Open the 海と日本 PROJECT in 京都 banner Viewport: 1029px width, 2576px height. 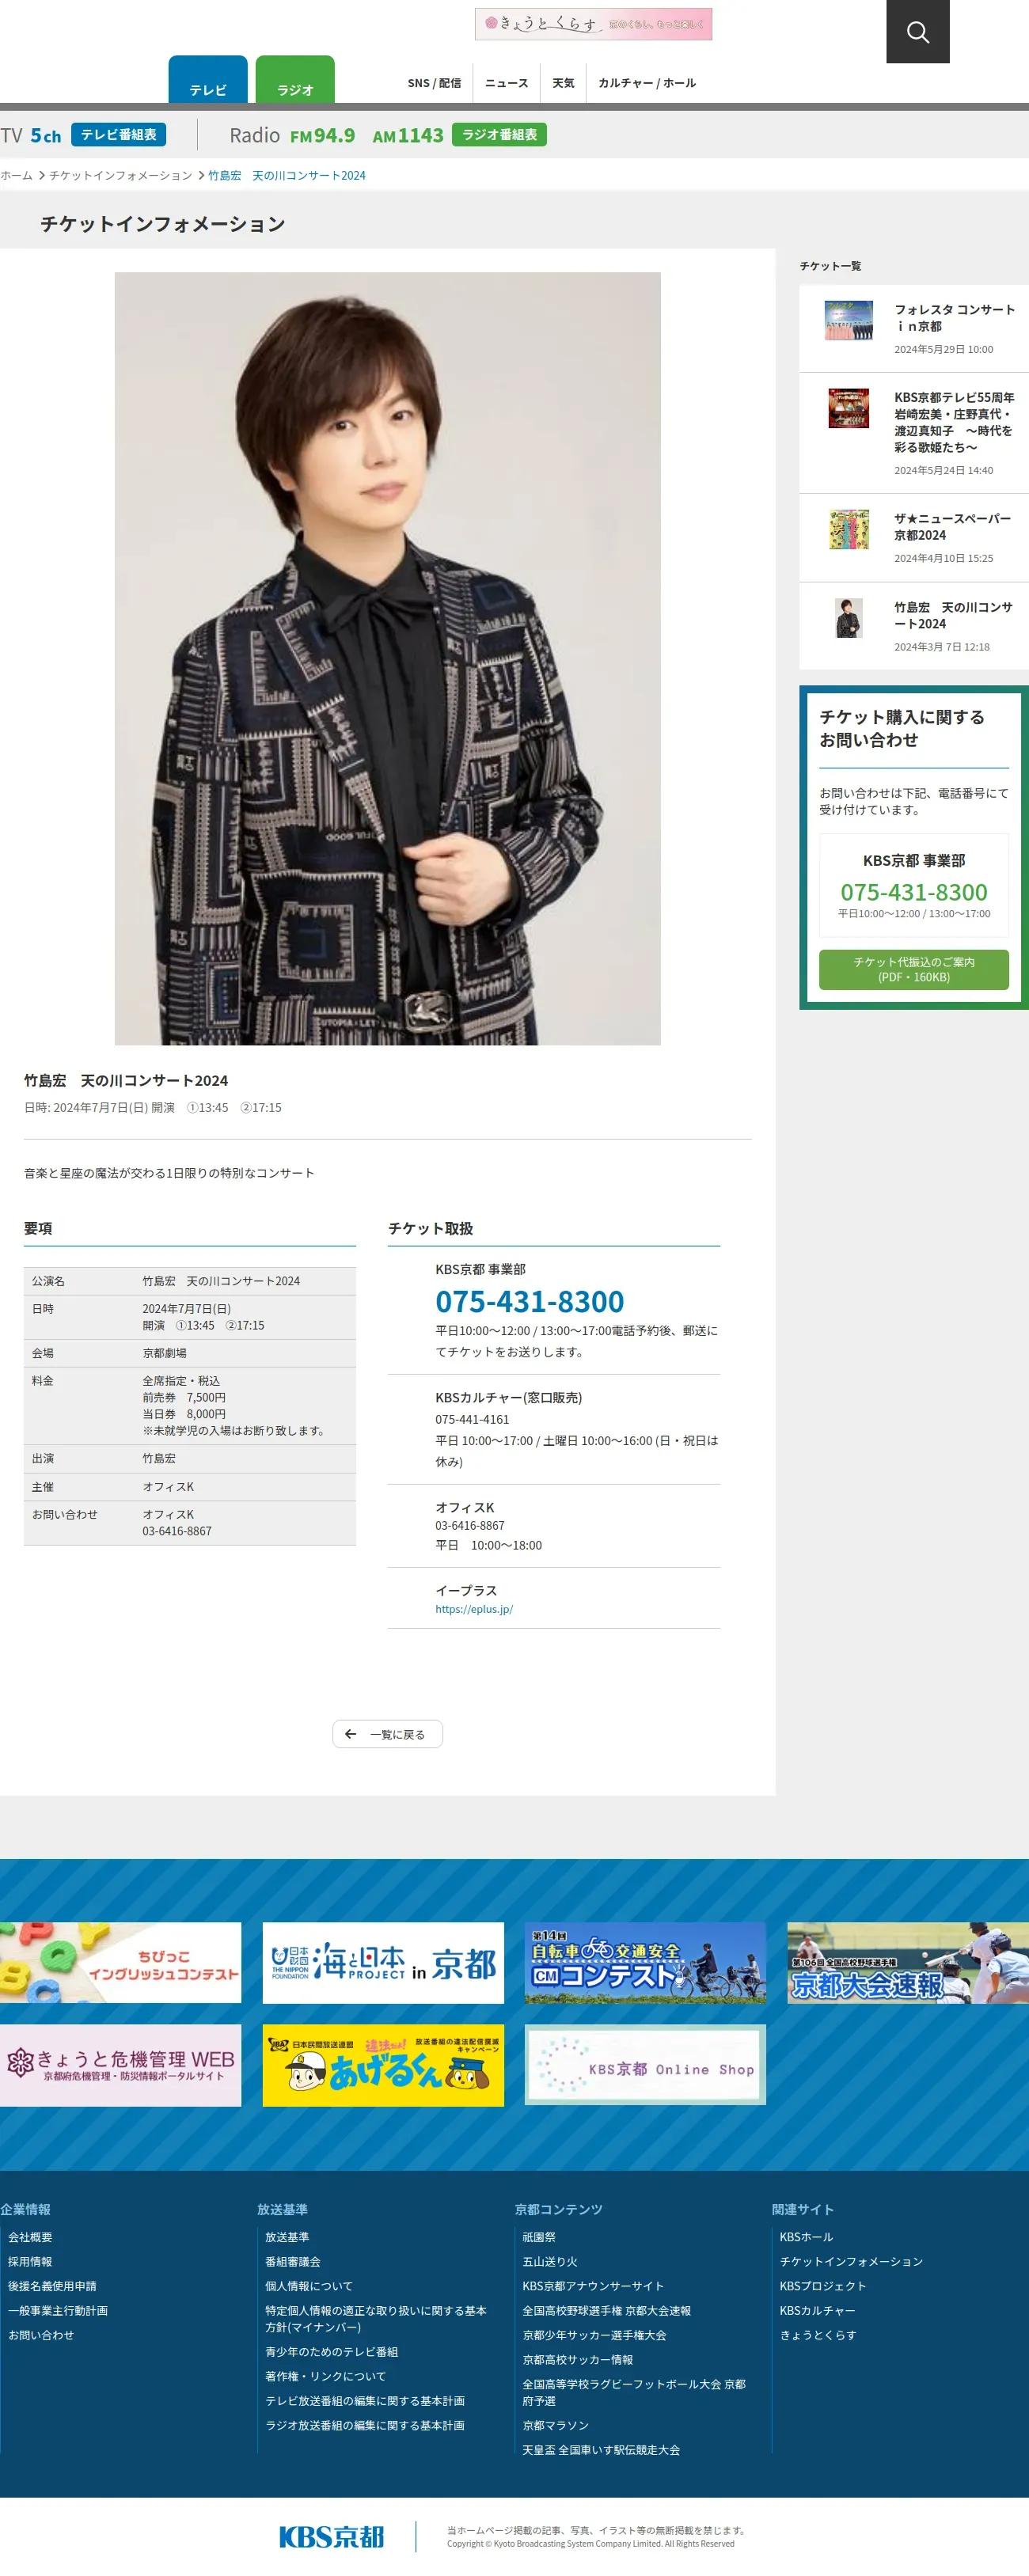383,1962
